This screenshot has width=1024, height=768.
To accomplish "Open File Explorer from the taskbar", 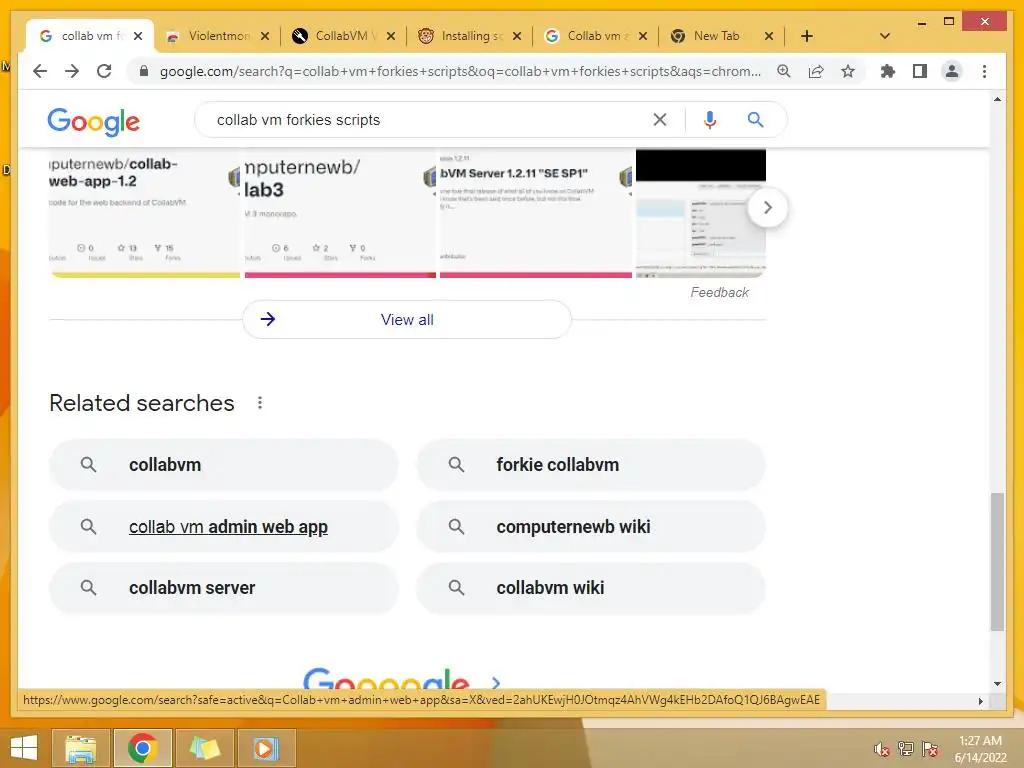I will point(80,748).
